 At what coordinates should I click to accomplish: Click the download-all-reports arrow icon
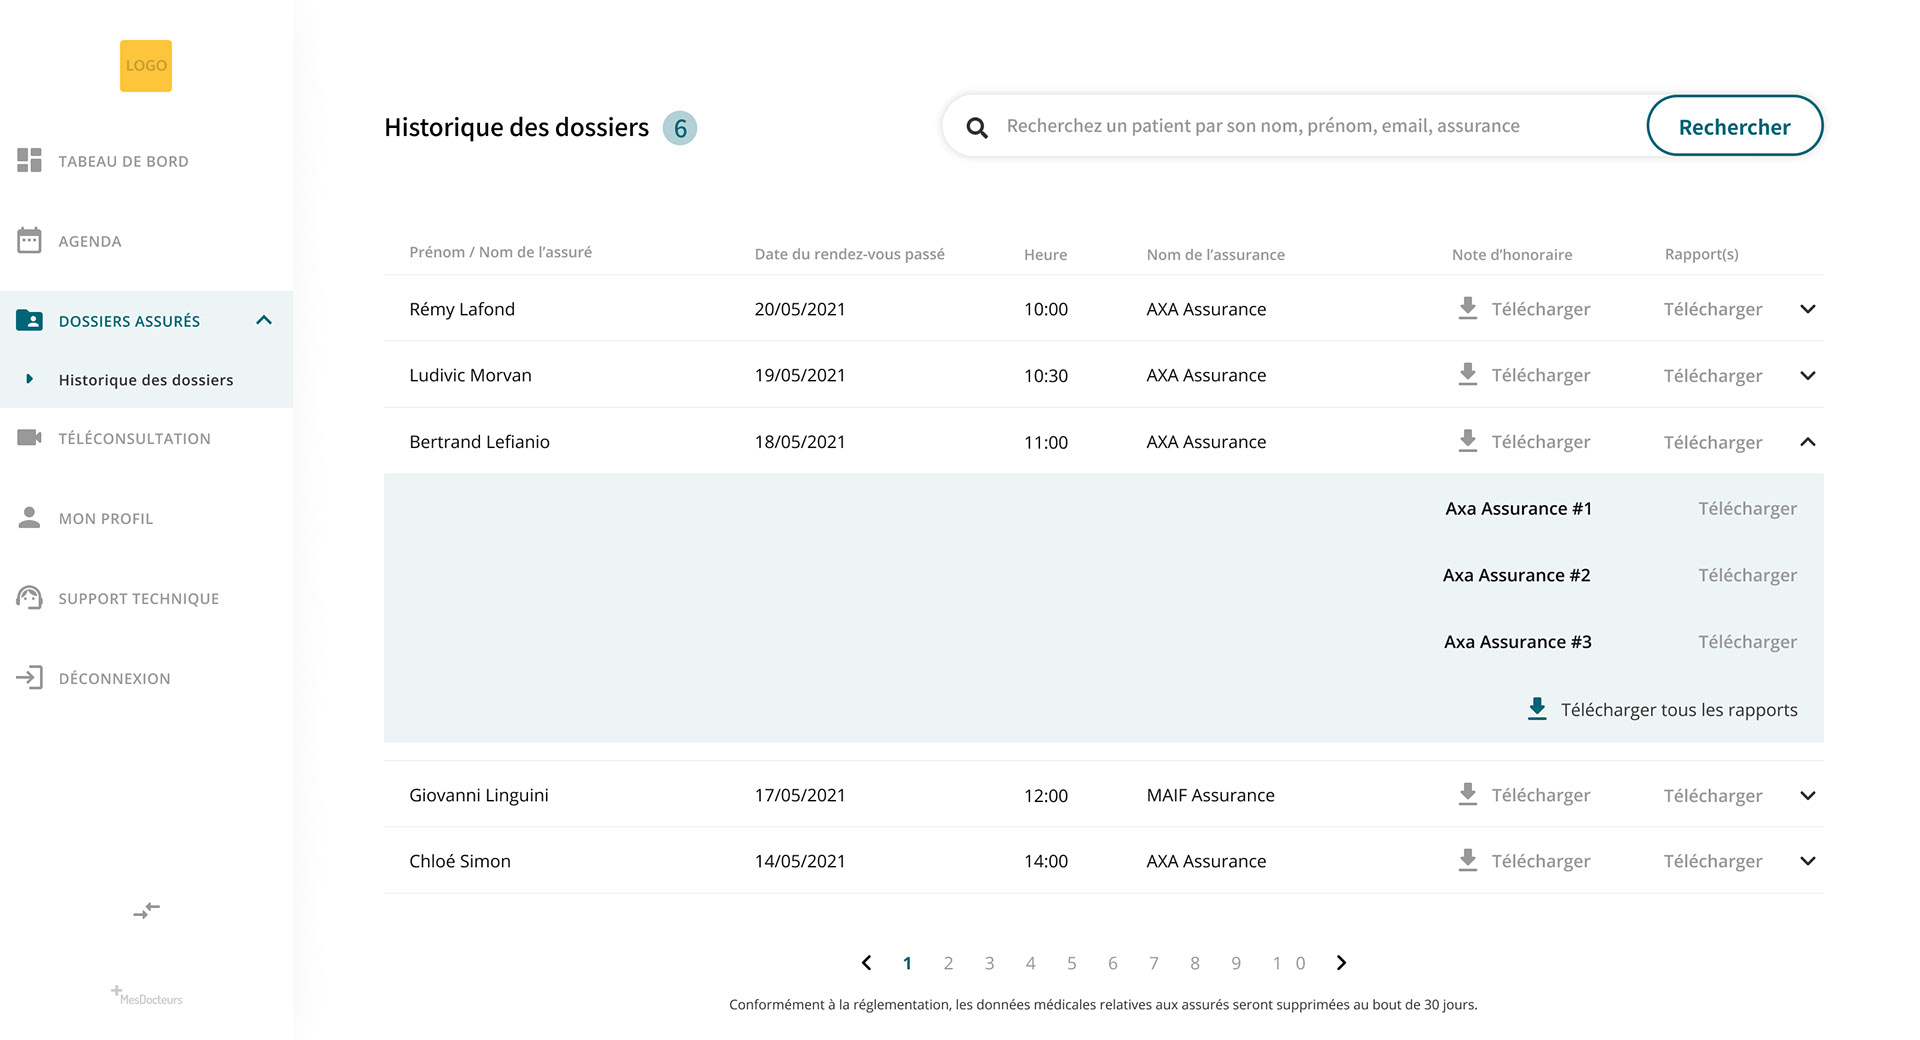1537,709
